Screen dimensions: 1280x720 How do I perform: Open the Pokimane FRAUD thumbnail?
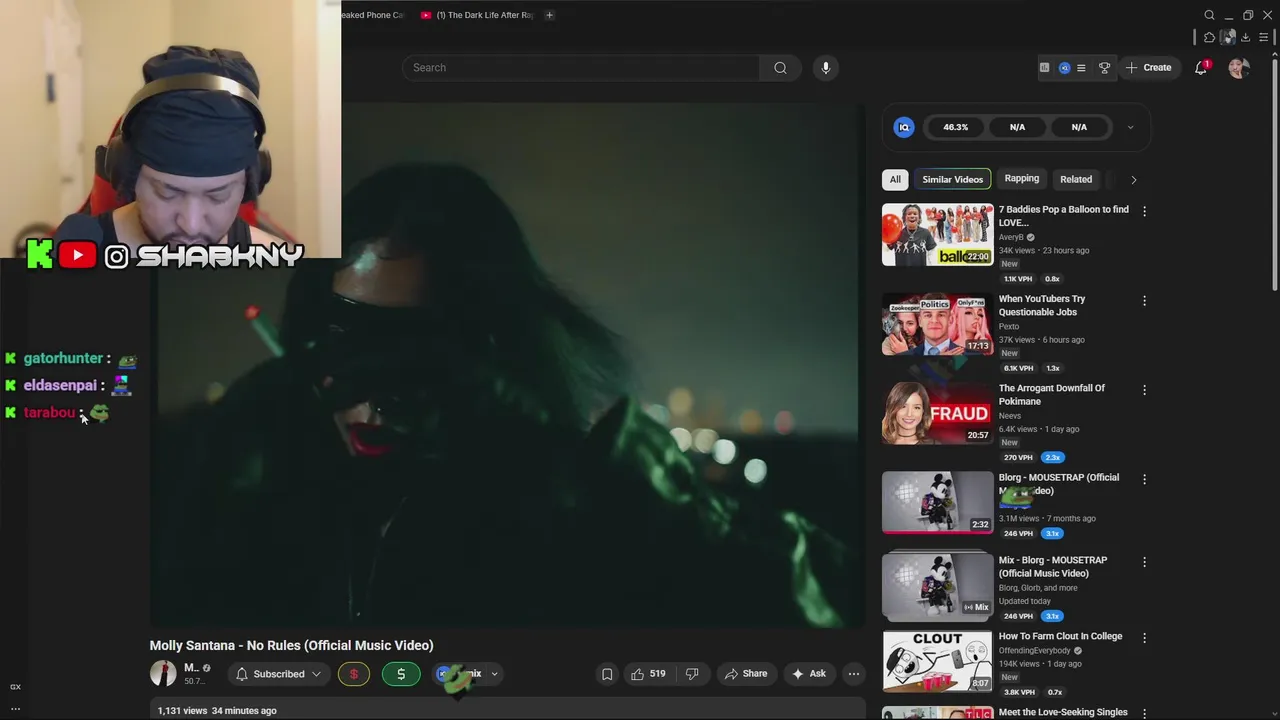click(x=937, y=413)
